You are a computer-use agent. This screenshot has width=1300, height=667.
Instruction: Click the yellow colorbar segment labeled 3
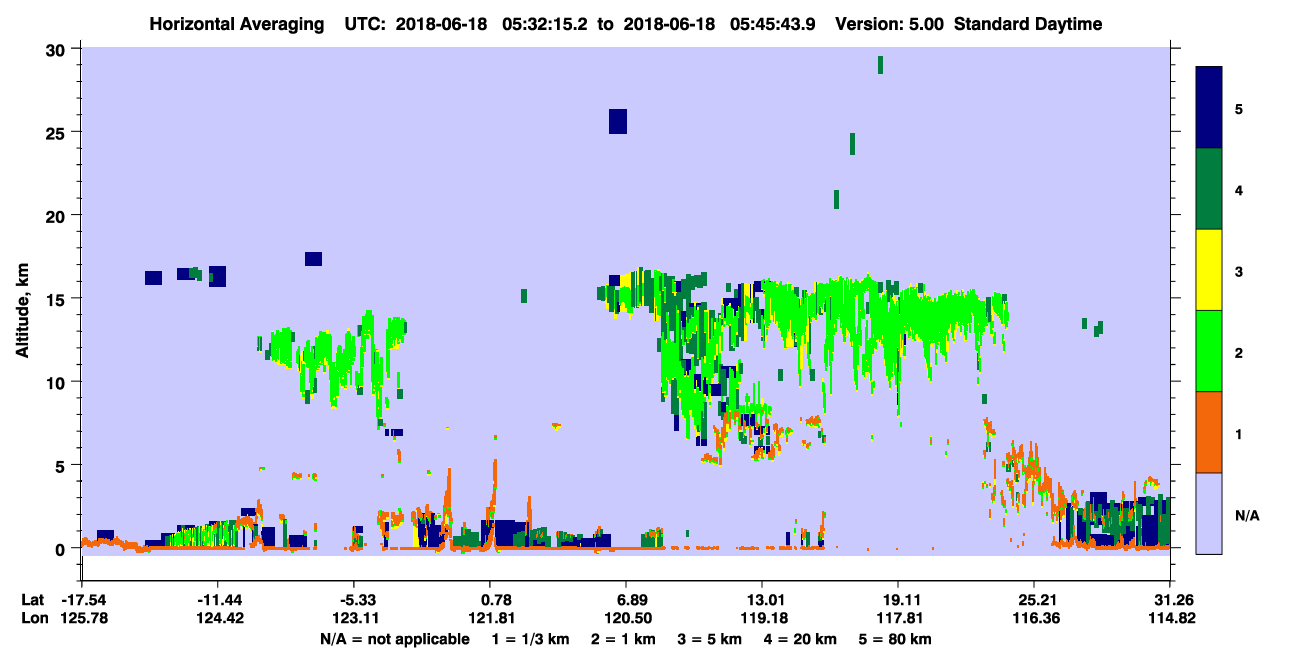tap(1209, 270)
